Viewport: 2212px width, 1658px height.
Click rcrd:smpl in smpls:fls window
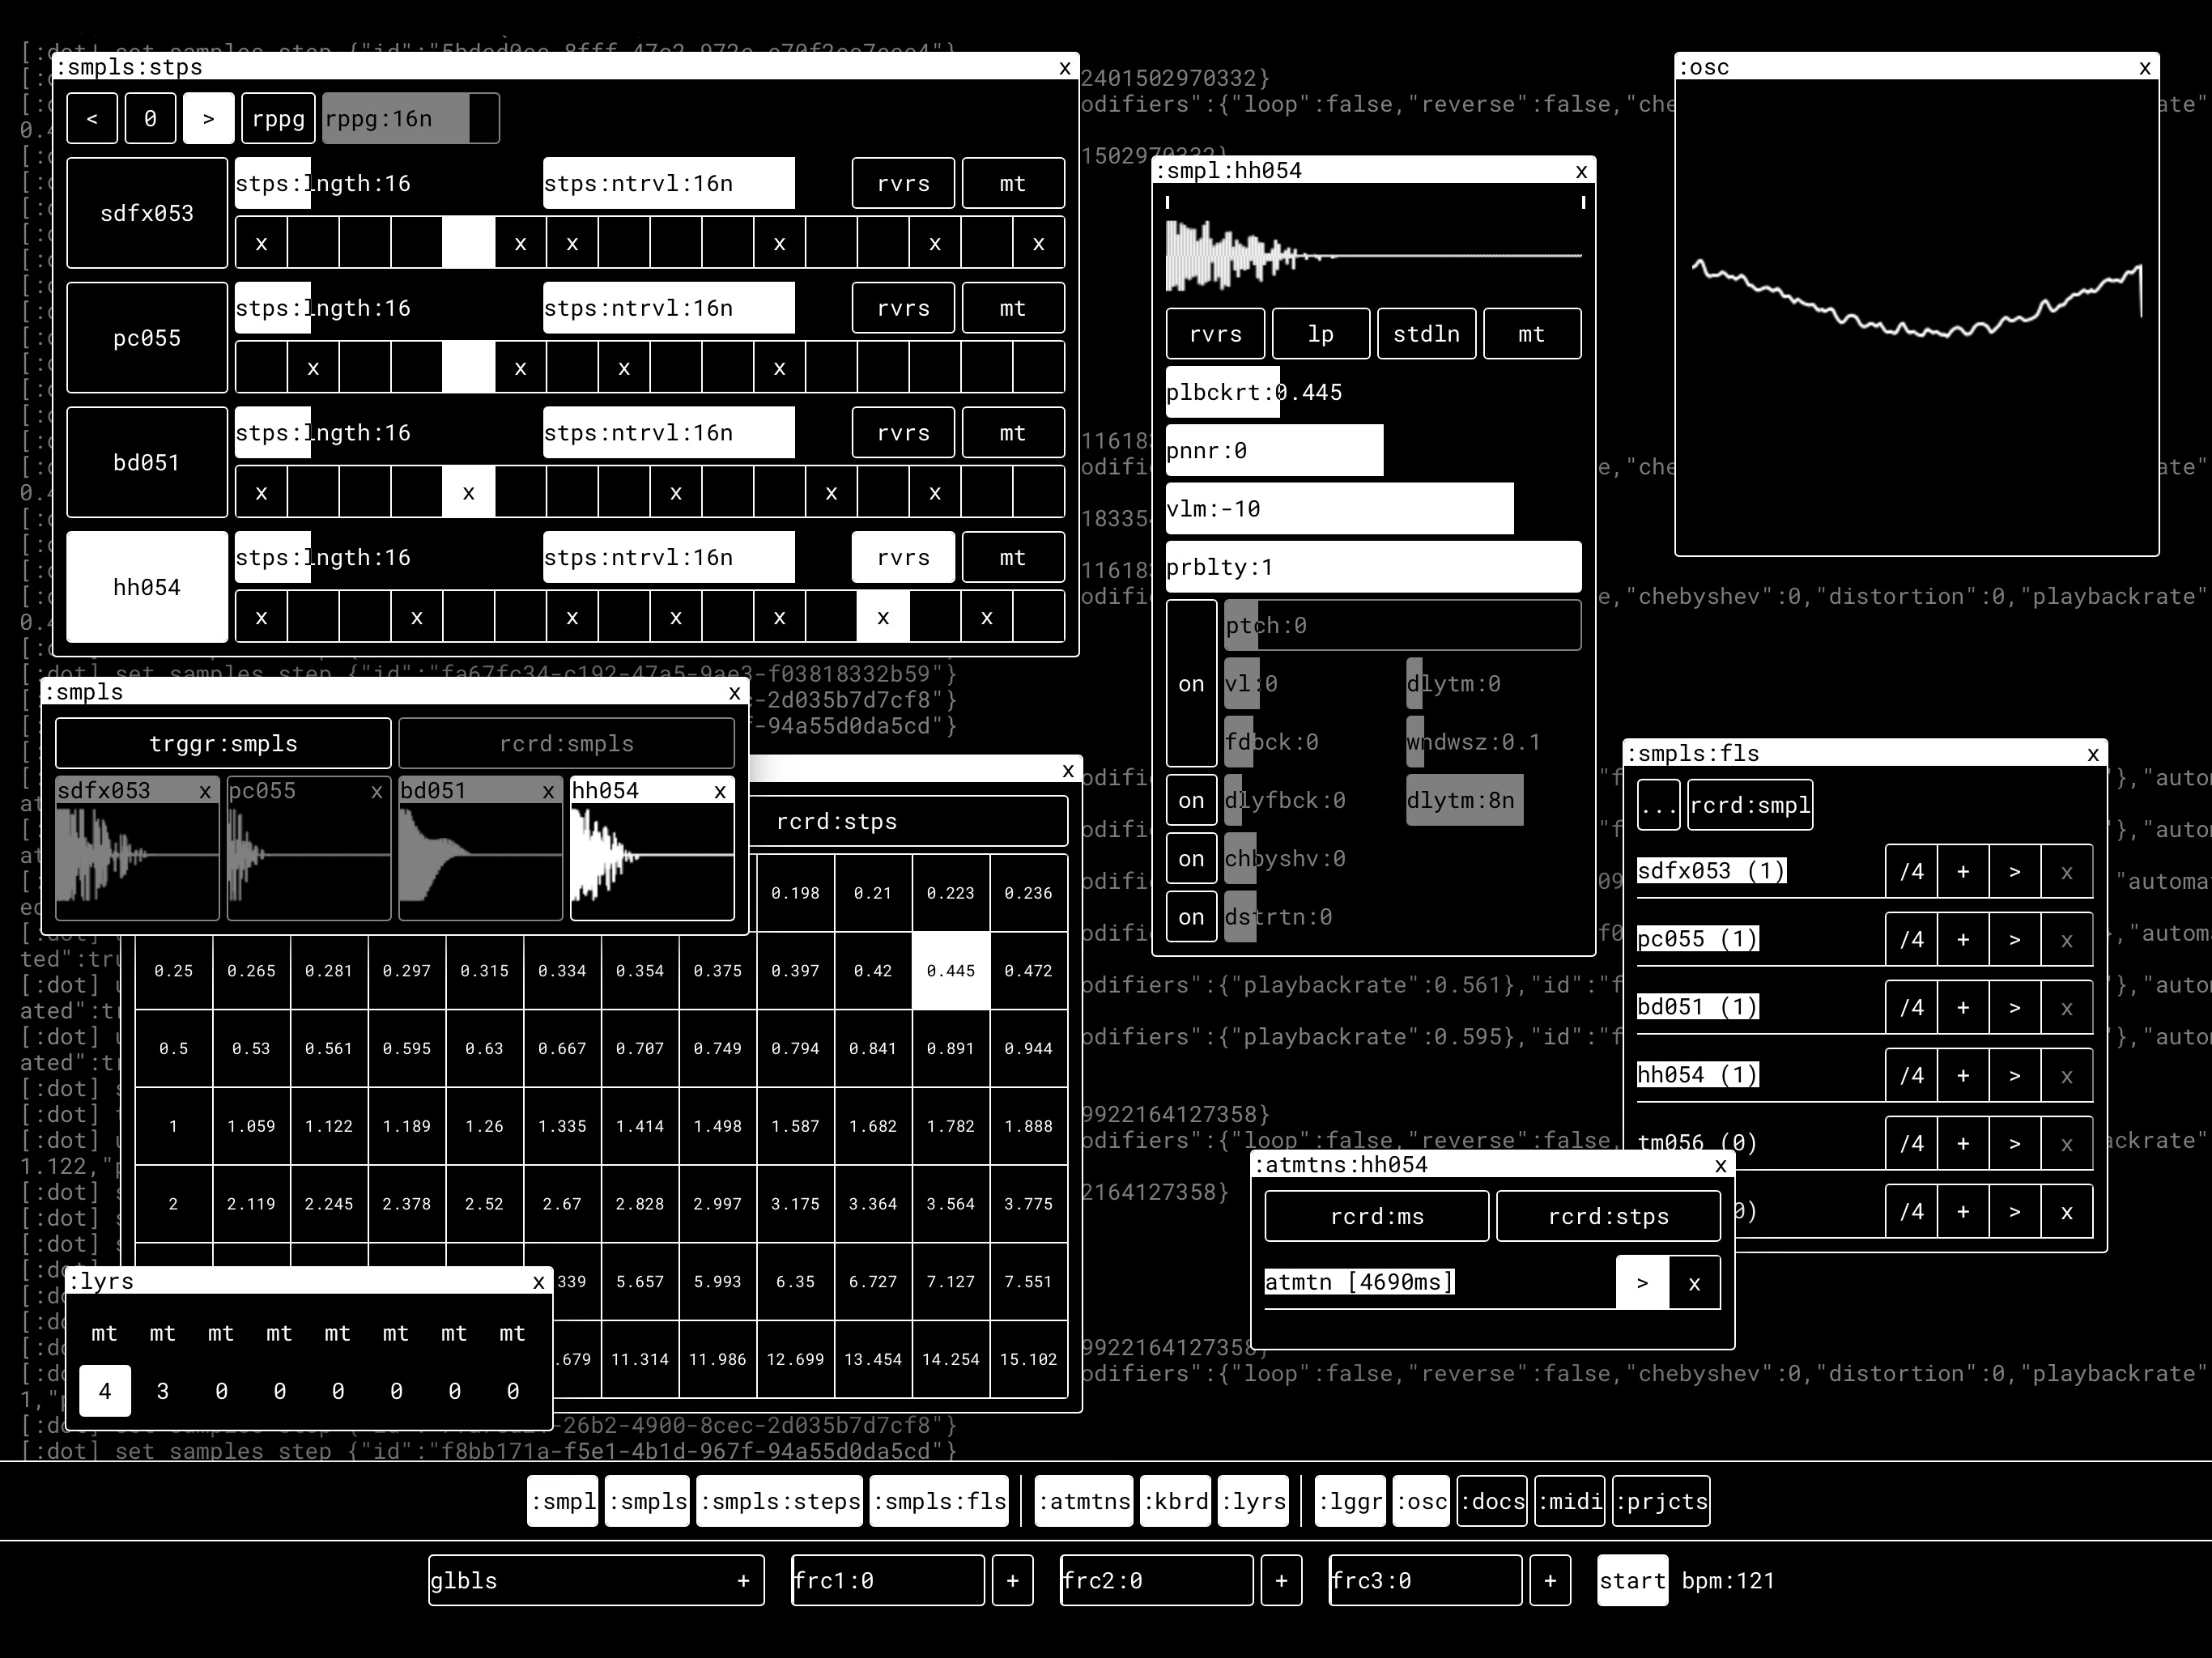click(x=1750, y=805)
